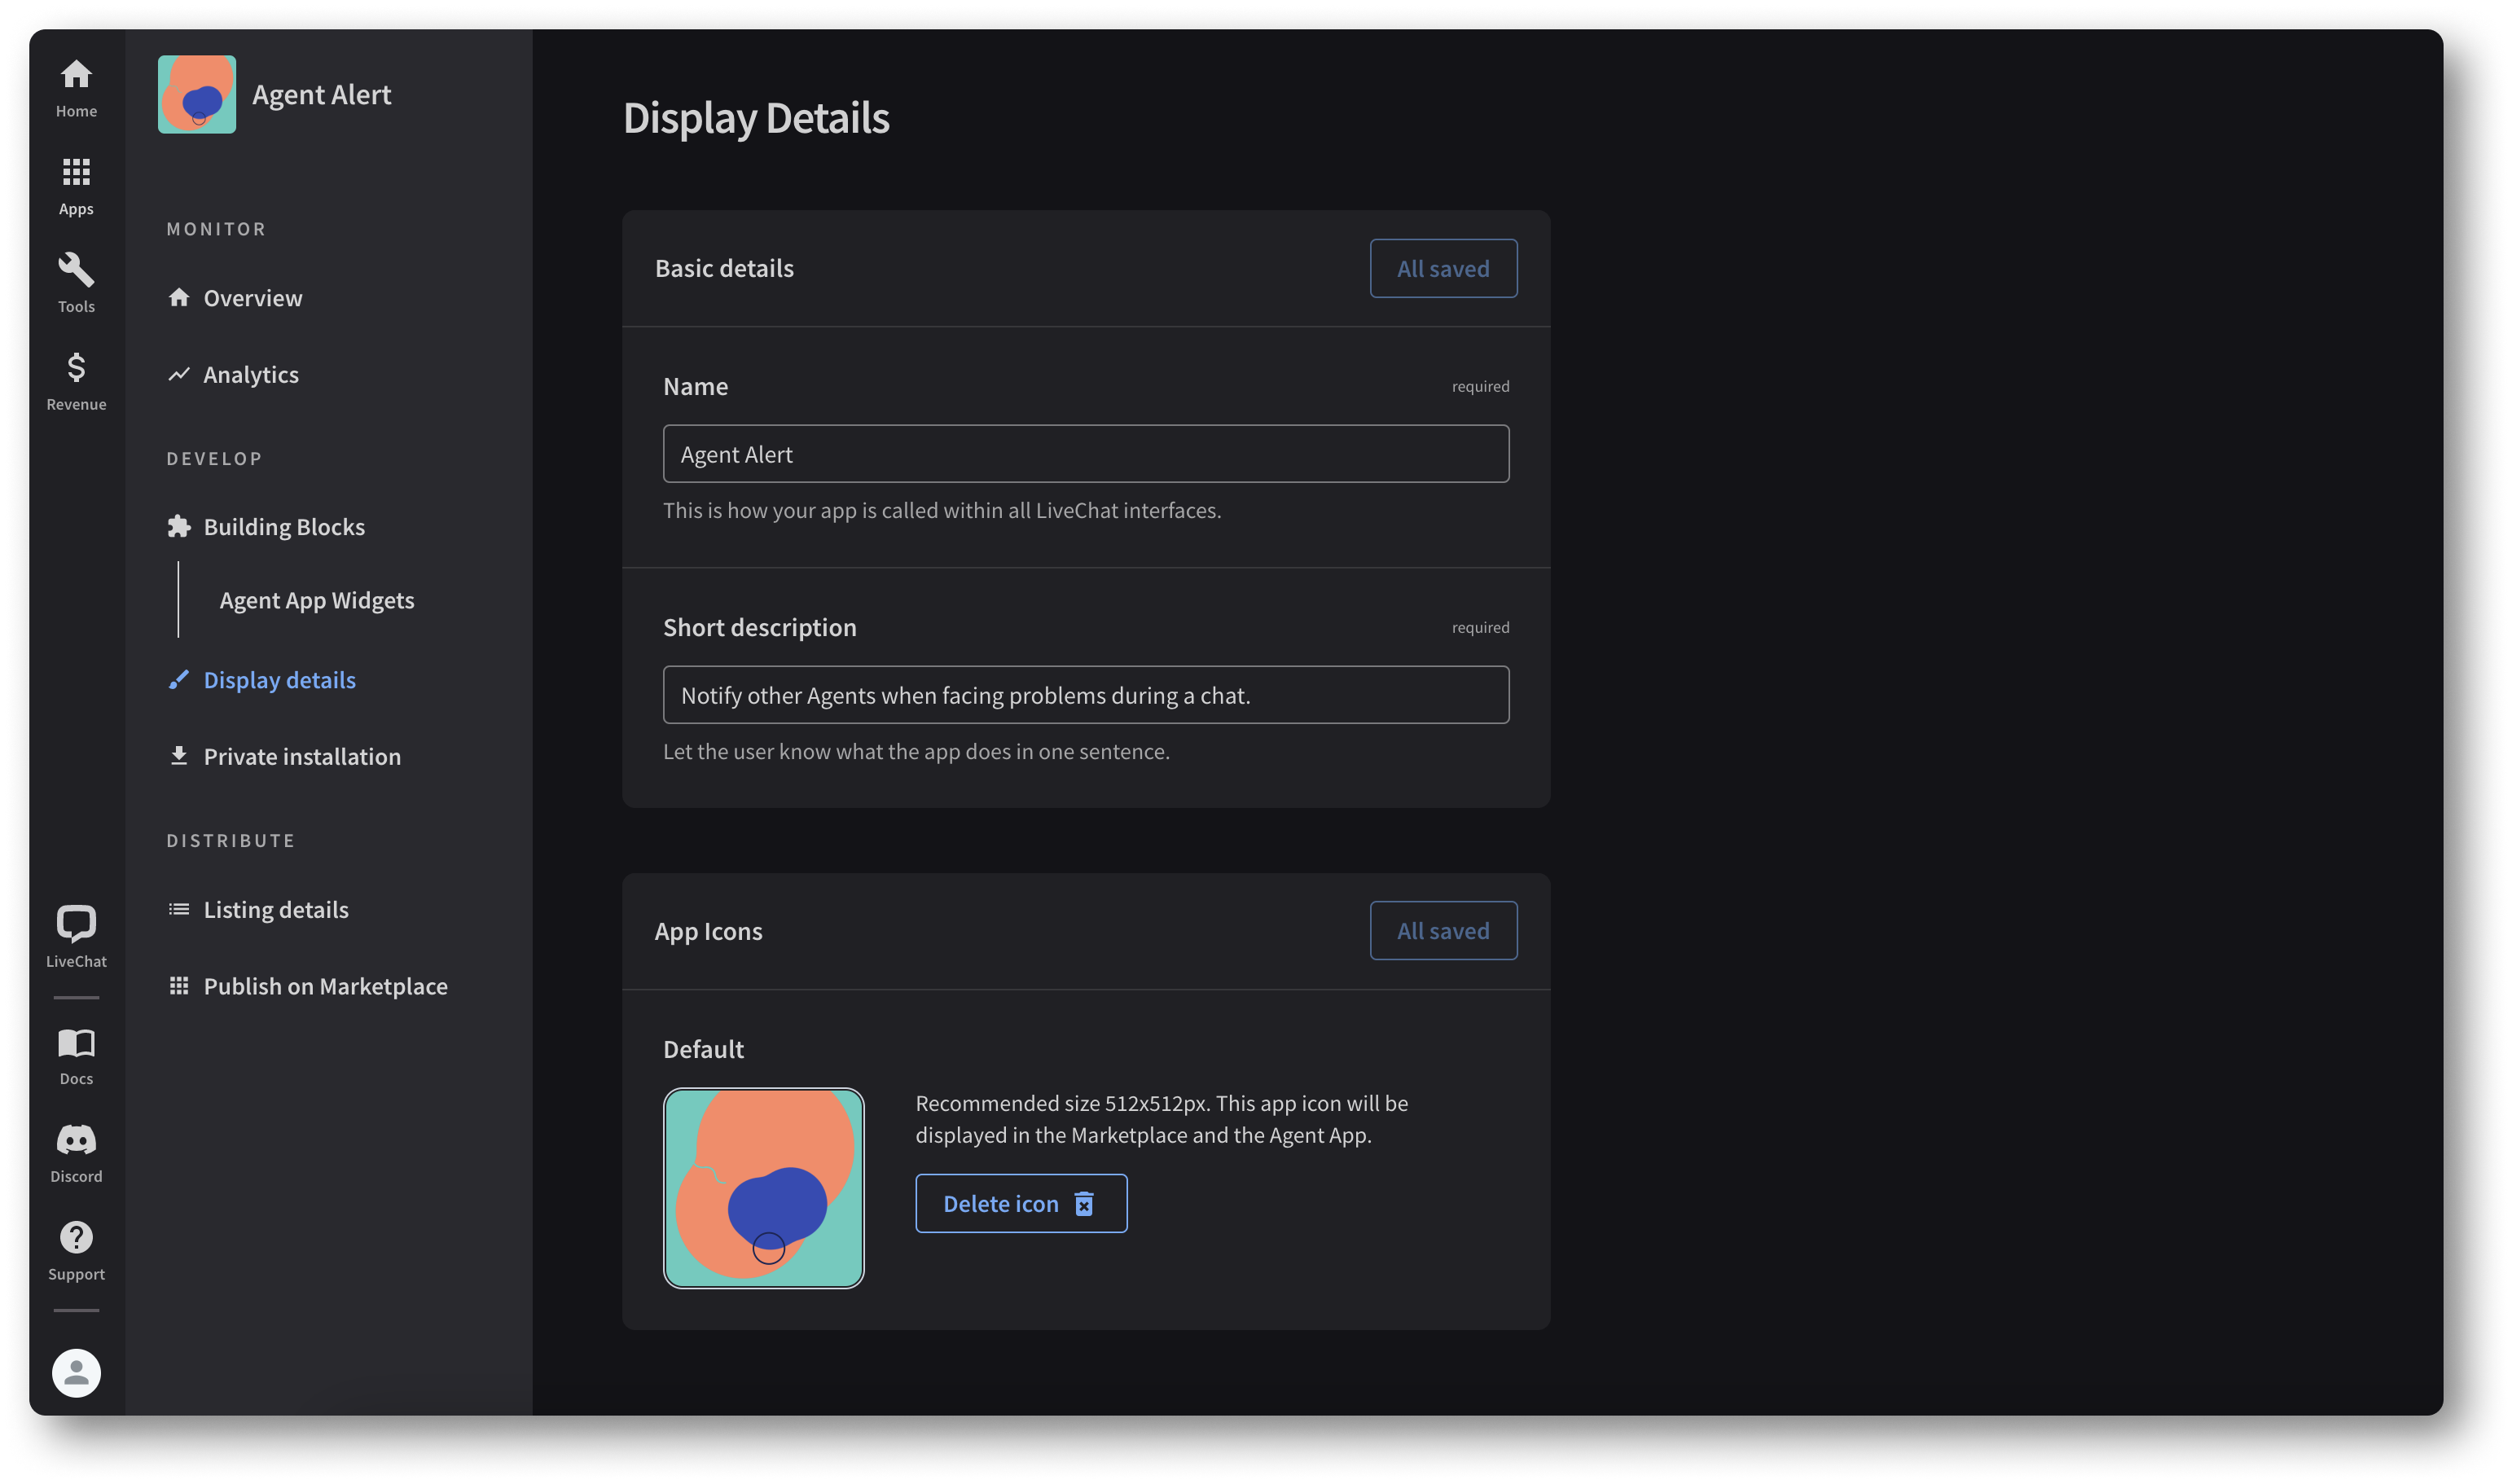The height and width of the screenshot is (1484, 2512).
Task: Open Tools wrench icon
Action: pyautogui.click(x=76, y=282)
